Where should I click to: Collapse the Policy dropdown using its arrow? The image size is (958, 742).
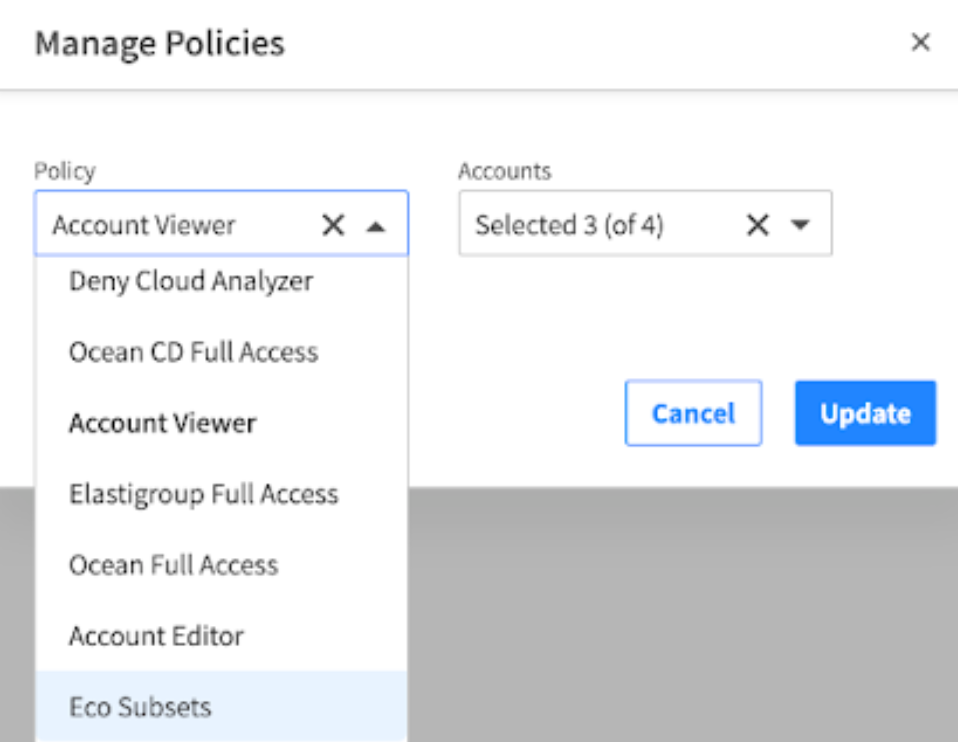pyautogui.click(x=376, y=227)
